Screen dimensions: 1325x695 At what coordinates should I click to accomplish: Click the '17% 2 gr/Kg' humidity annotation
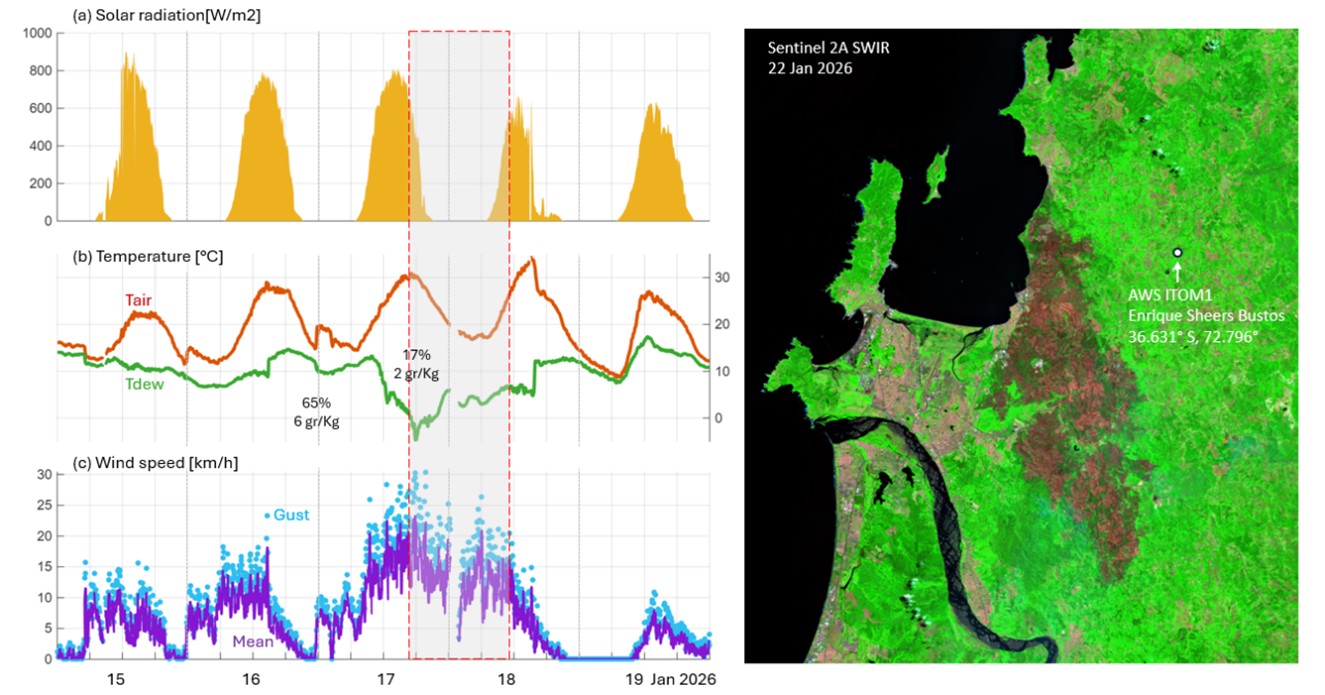418,364
